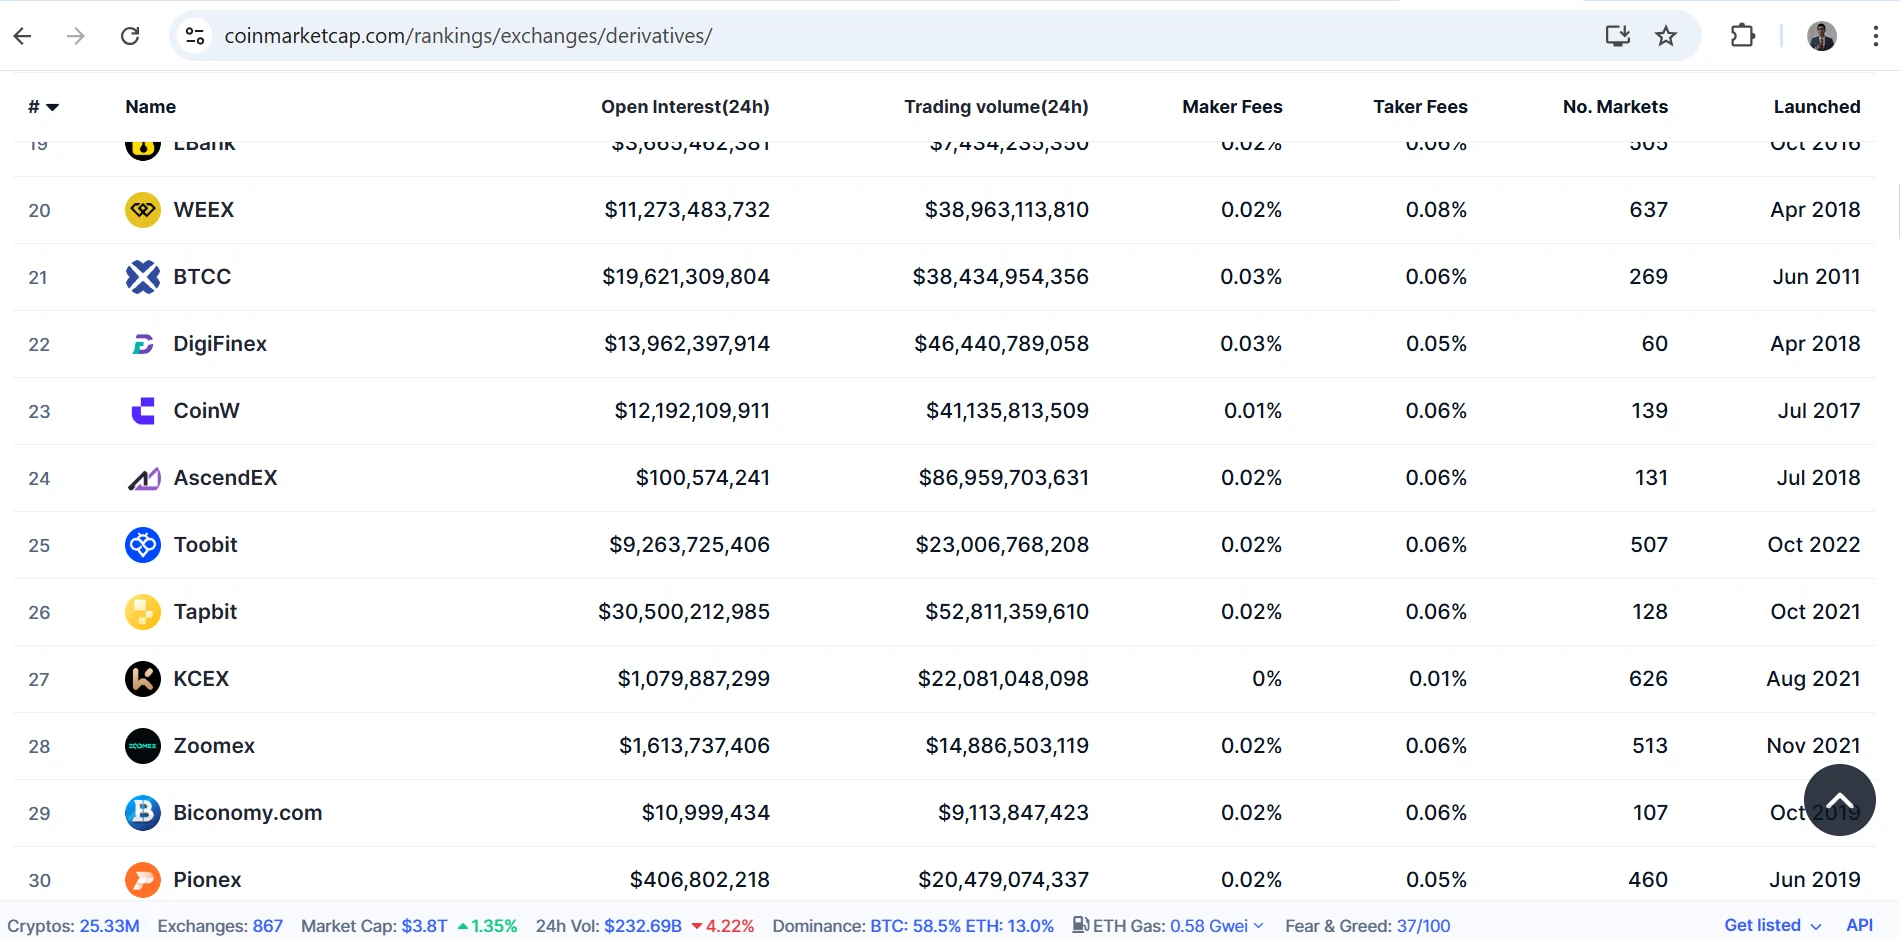Click the Pionex exchange logo icon
This screenshot has width=1900, height=940.
tap(143, 880)
